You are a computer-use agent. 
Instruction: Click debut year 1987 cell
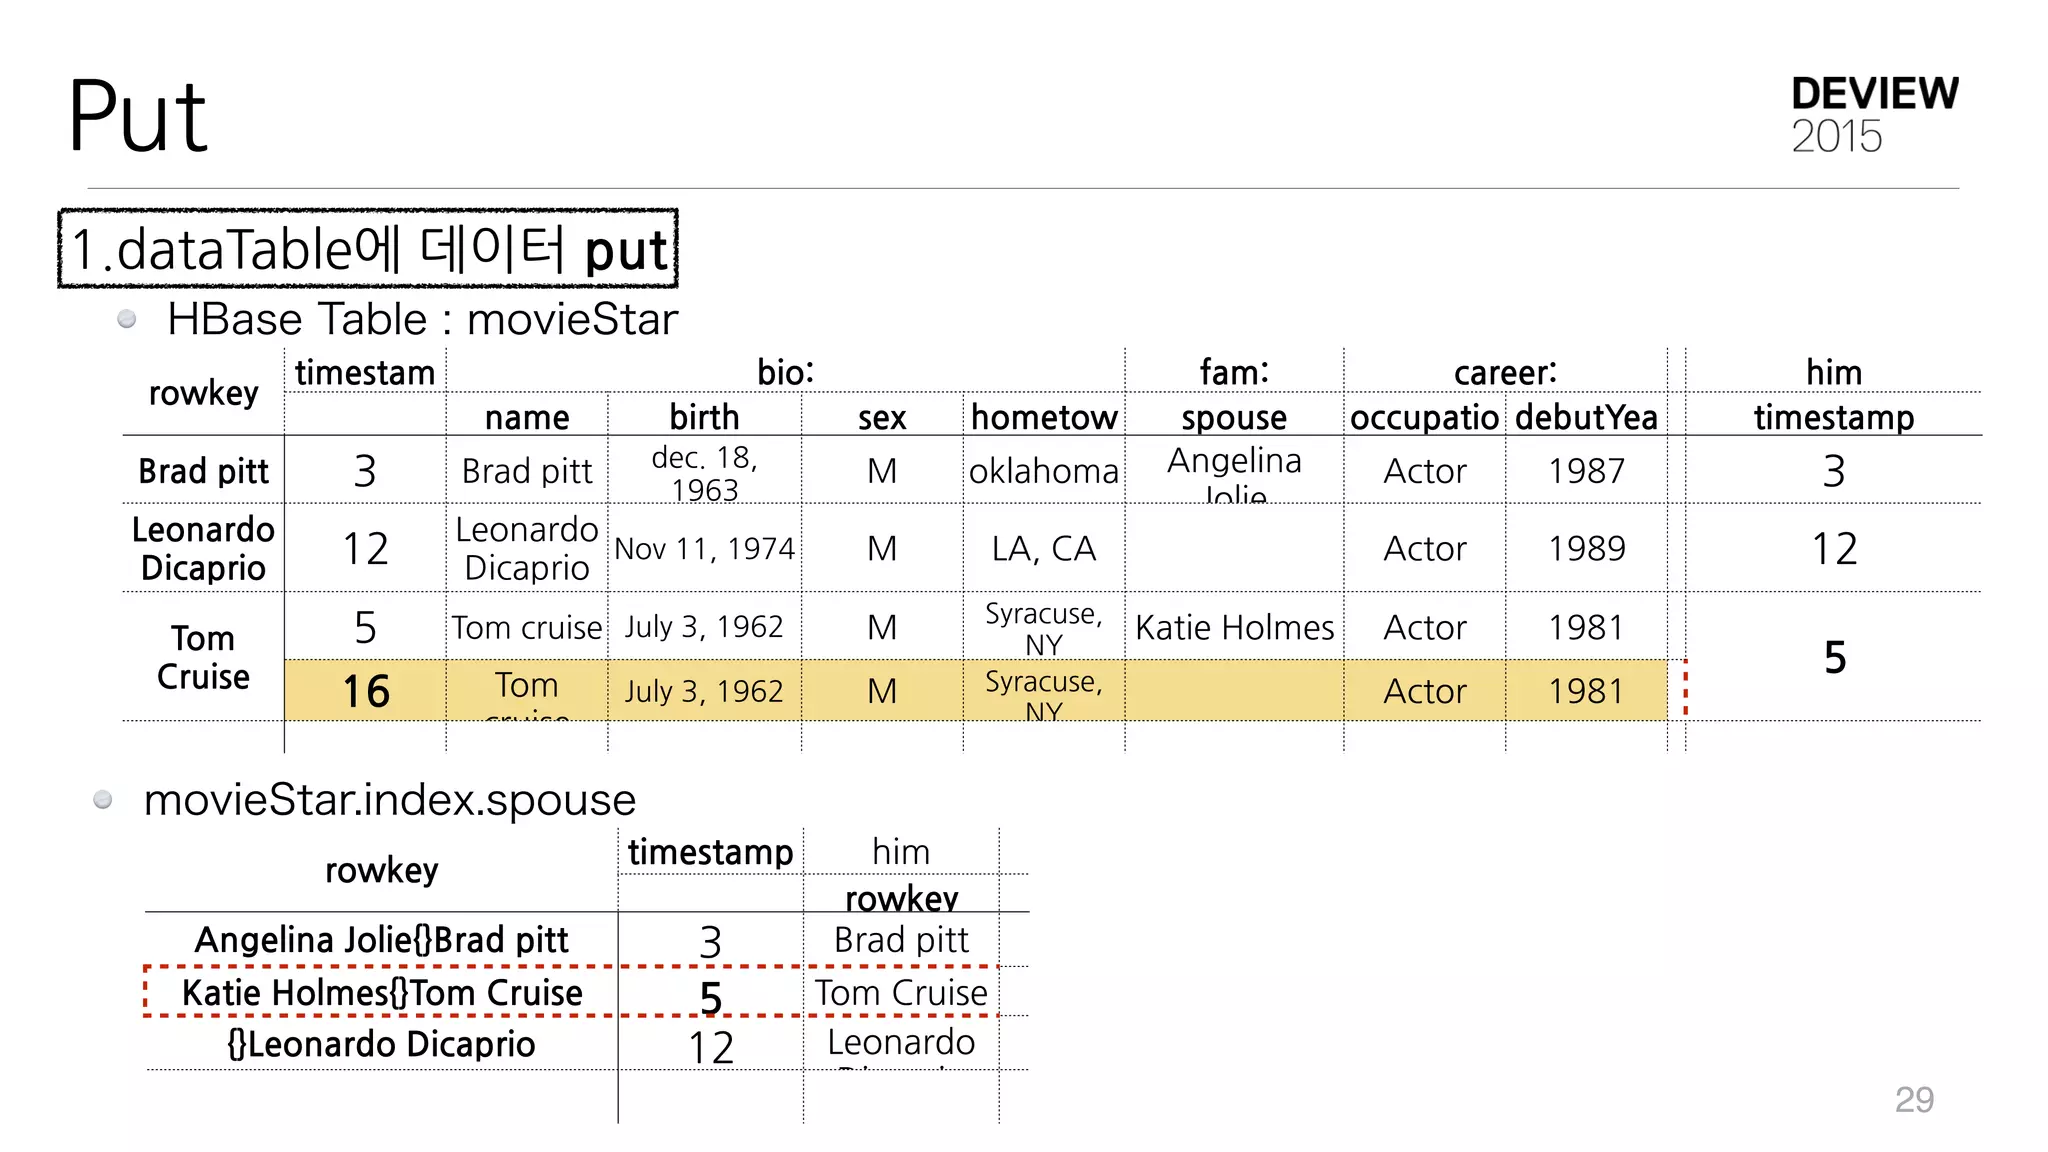(1586, 470)
